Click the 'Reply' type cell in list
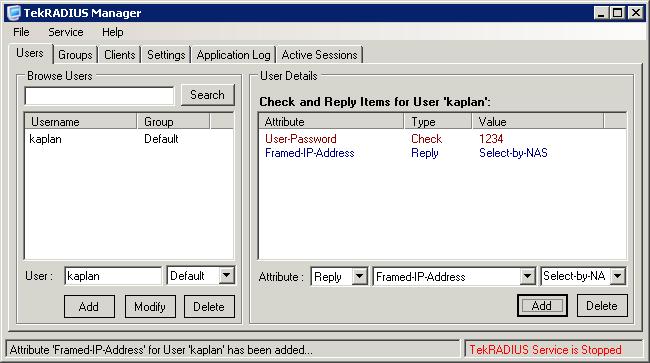 (x=424, y=153)
